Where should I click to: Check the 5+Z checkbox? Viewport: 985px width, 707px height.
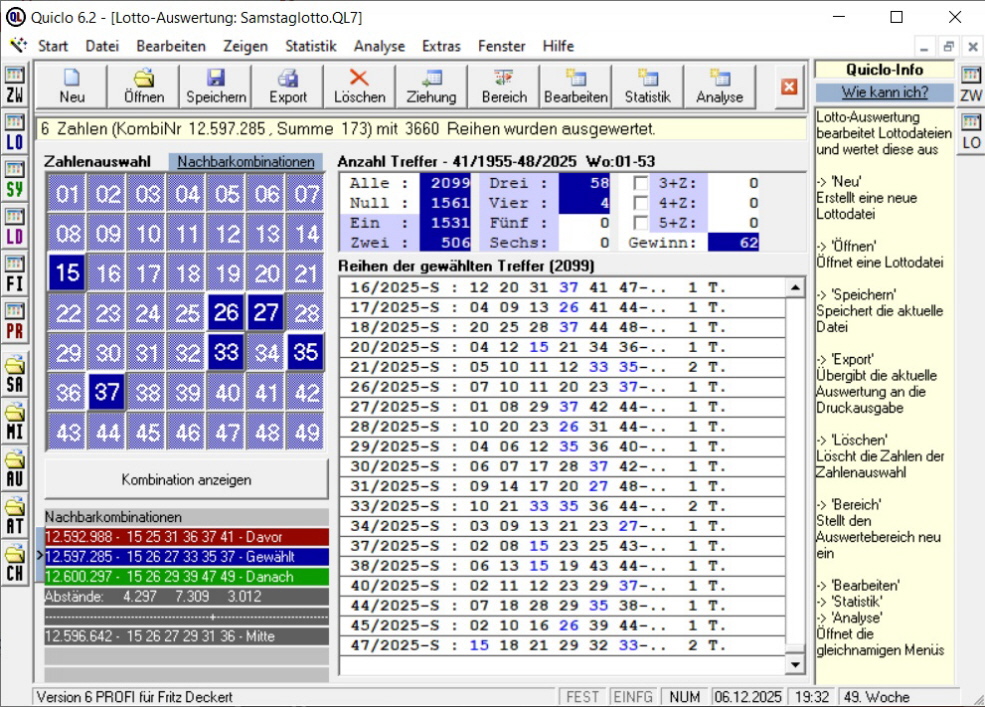(641, 223)
